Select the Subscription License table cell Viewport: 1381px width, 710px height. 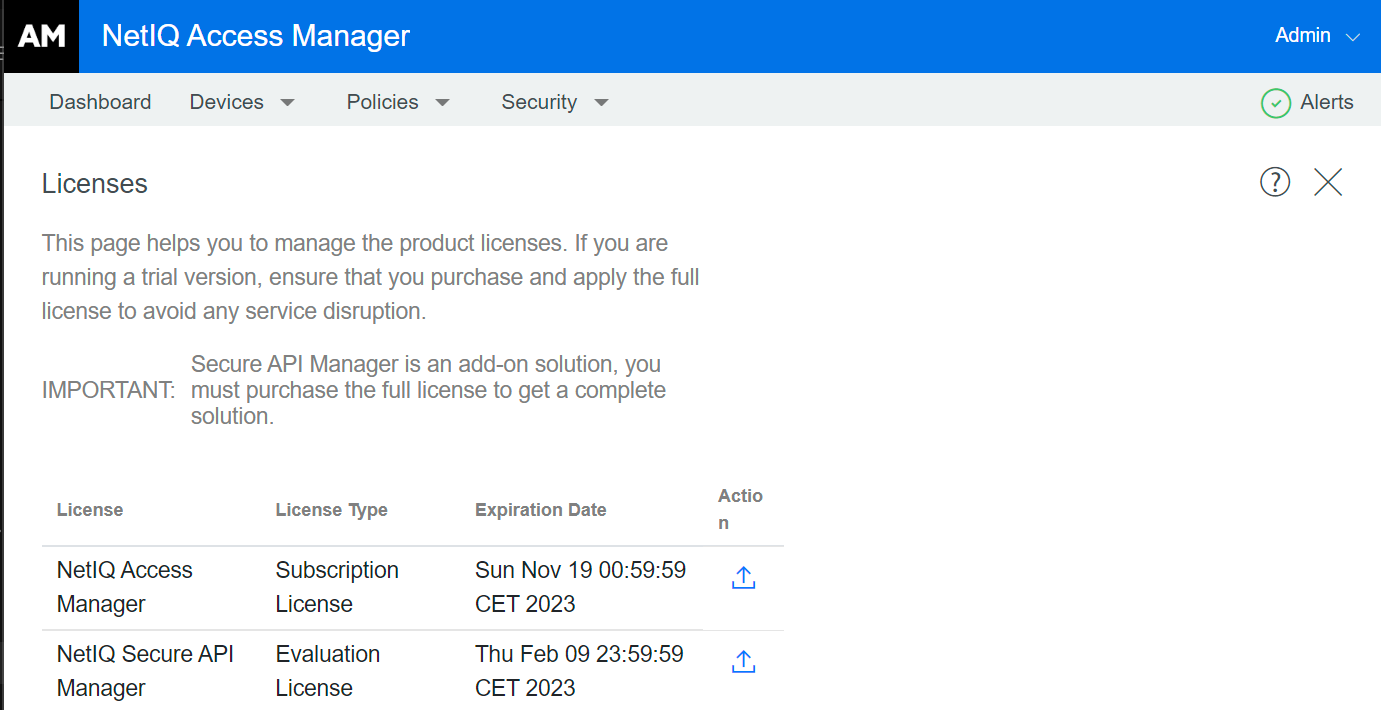click(x=337, y=587)
